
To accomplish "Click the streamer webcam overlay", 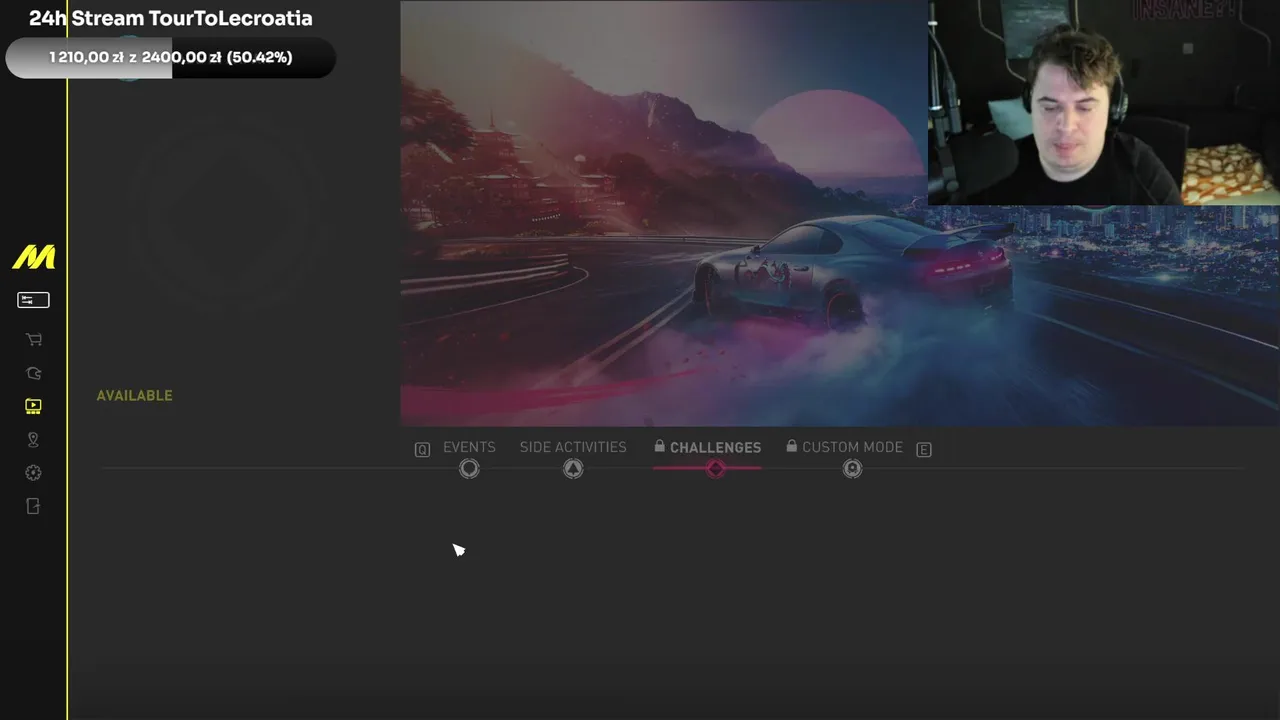I will click(x=1104, y=103).
